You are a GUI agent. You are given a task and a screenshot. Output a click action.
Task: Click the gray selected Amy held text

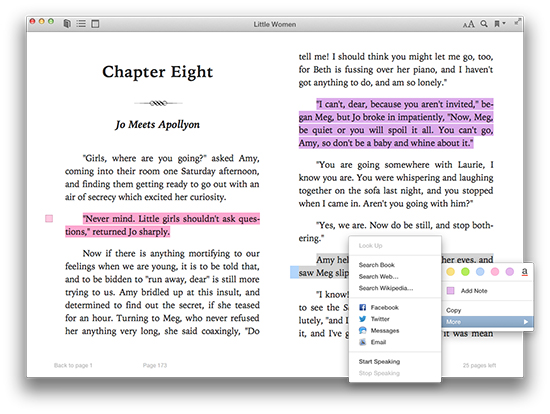coord(323,266)
